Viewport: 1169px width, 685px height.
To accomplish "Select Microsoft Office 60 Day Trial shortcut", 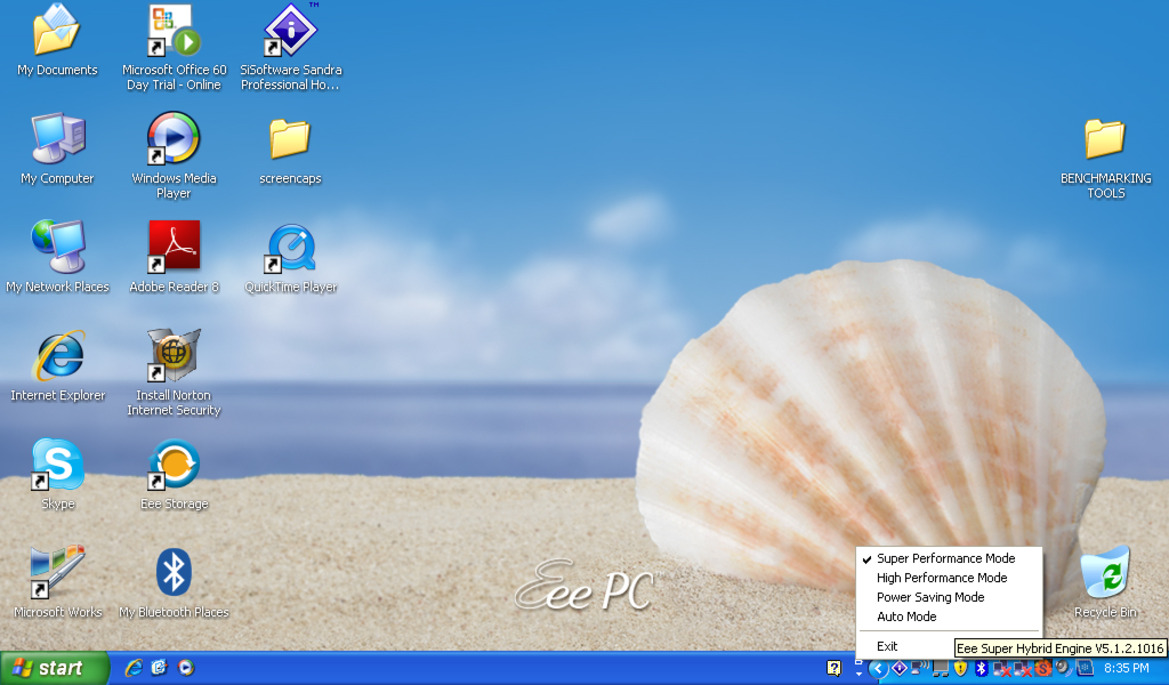I will [x=174, y=48].
